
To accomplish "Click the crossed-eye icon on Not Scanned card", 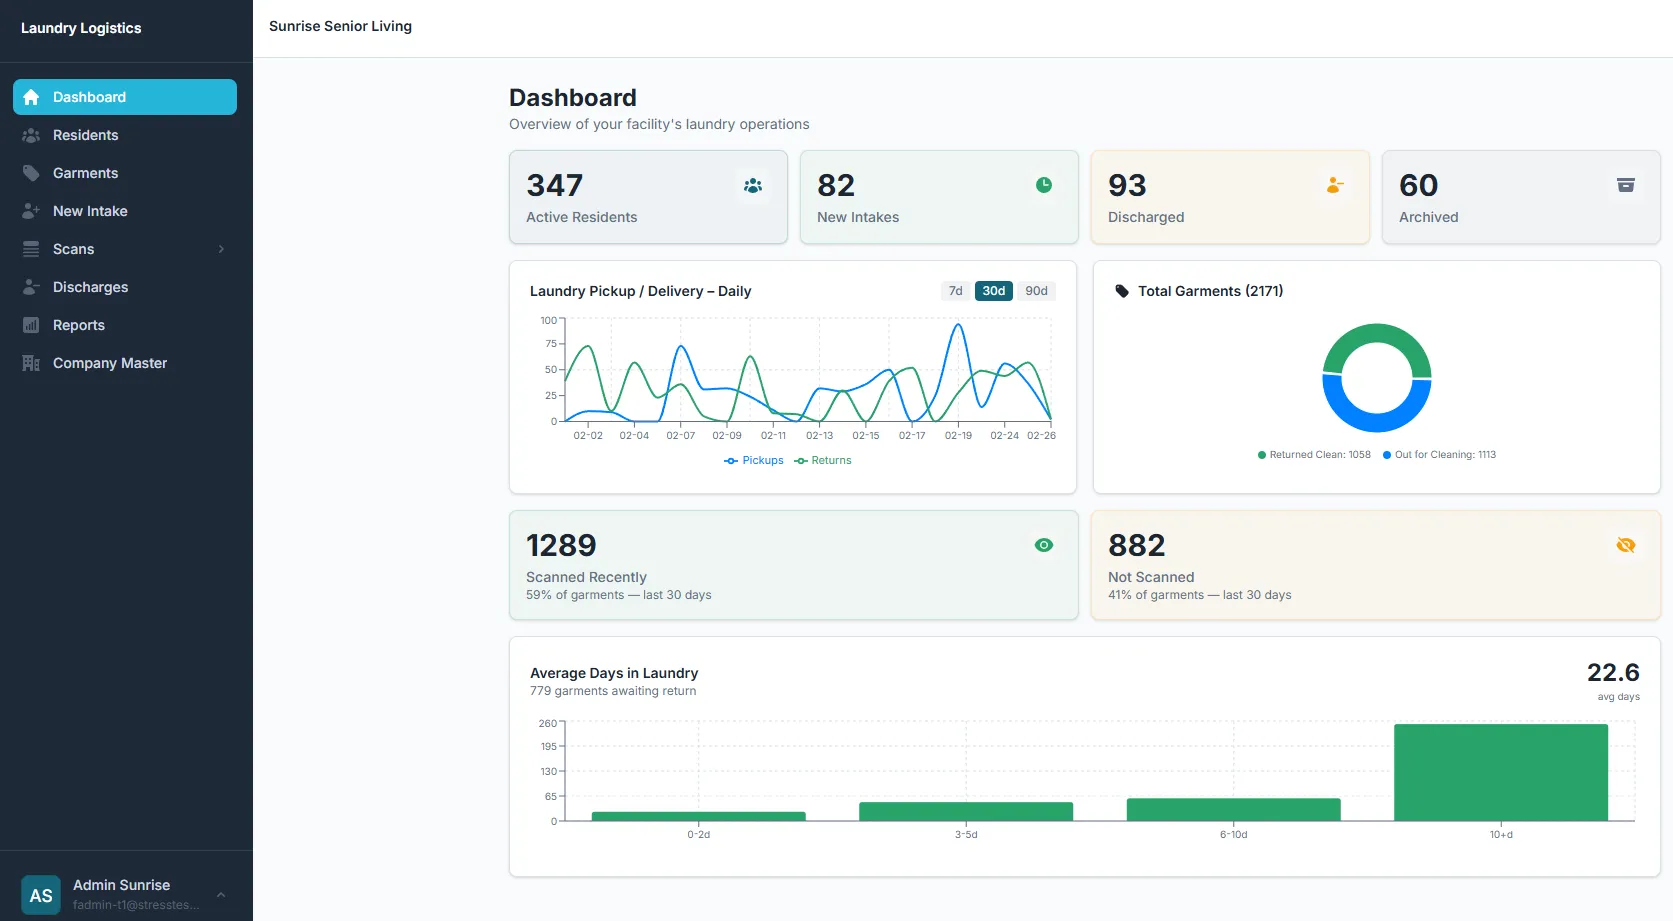I will pos(1625,545).
